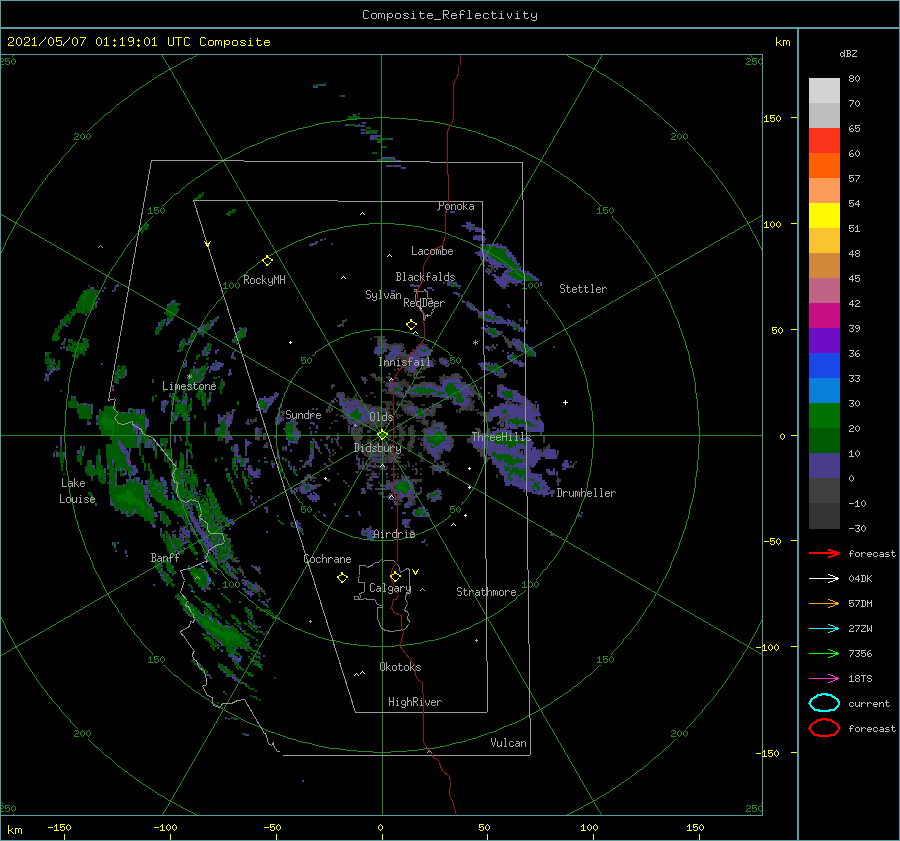This screenshot has width=900, height=841.
Task: Click the orange 57DM arrow in legend
Action: pyautogui.click(x=824, y=603)
